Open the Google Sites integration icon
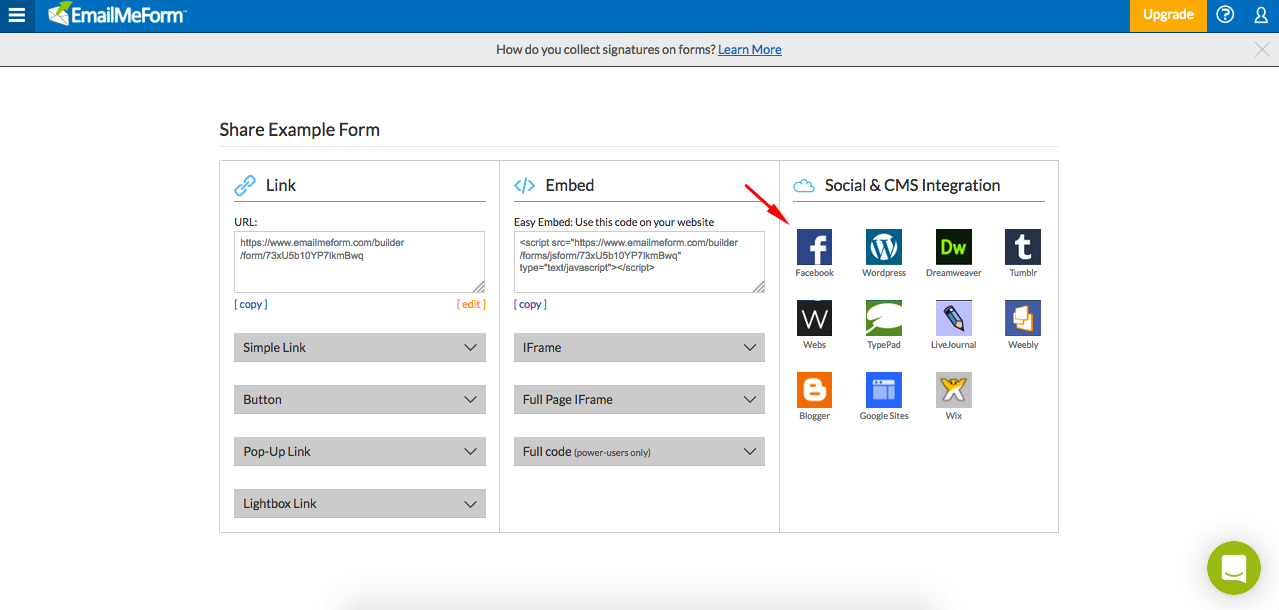 point(883,389)
